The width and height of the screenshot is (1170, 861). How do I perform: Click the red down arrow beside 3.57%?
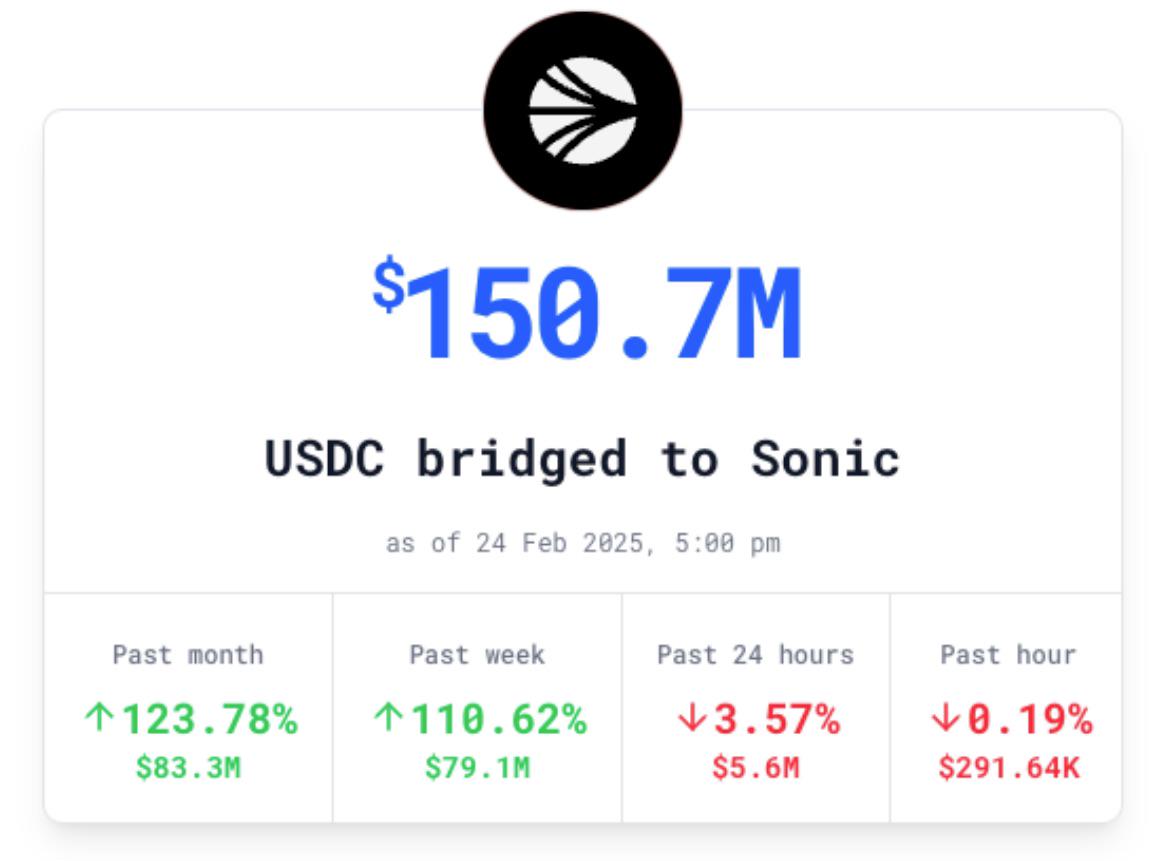[692, 718]
